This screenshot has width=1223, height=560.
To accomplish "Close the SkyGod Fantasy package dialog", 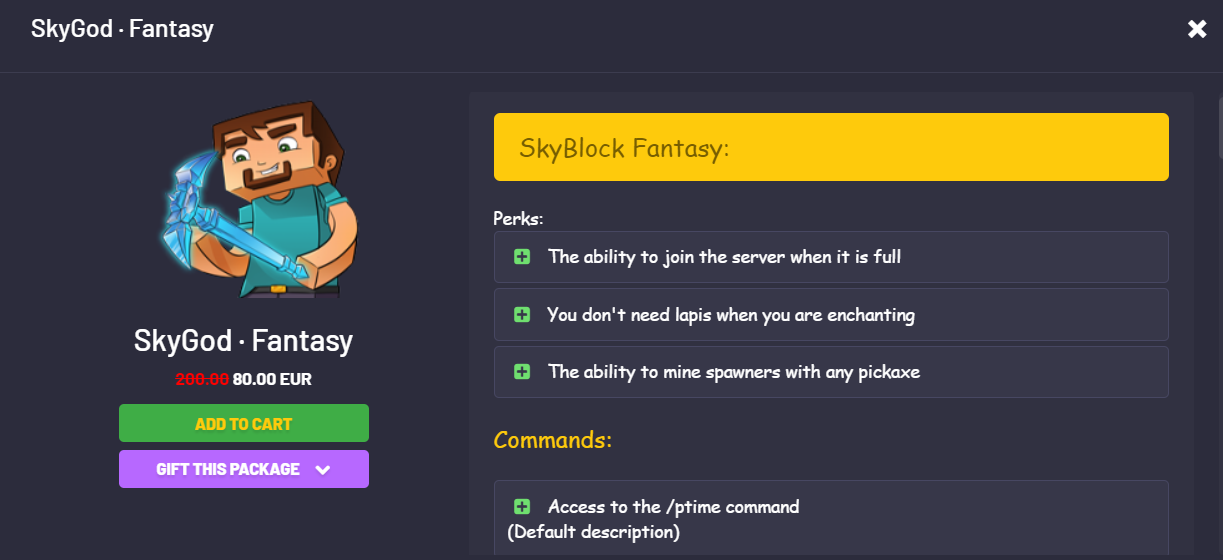I will pyautogui.click(x=1197, y=29).
